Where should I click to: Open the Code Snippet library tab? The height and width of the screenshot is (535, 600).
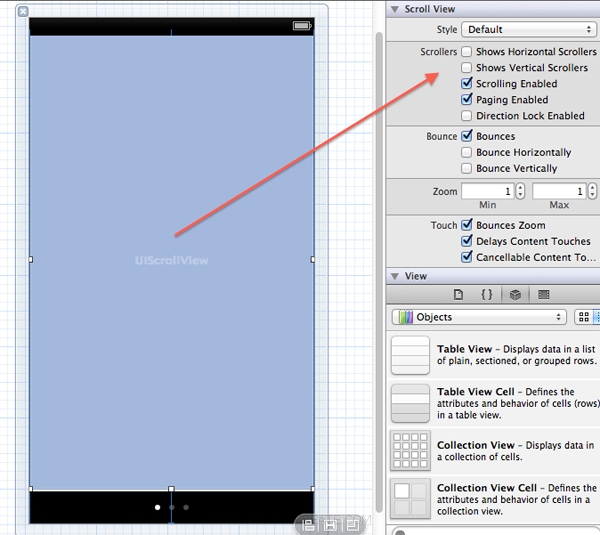click(x=487, y=294)
